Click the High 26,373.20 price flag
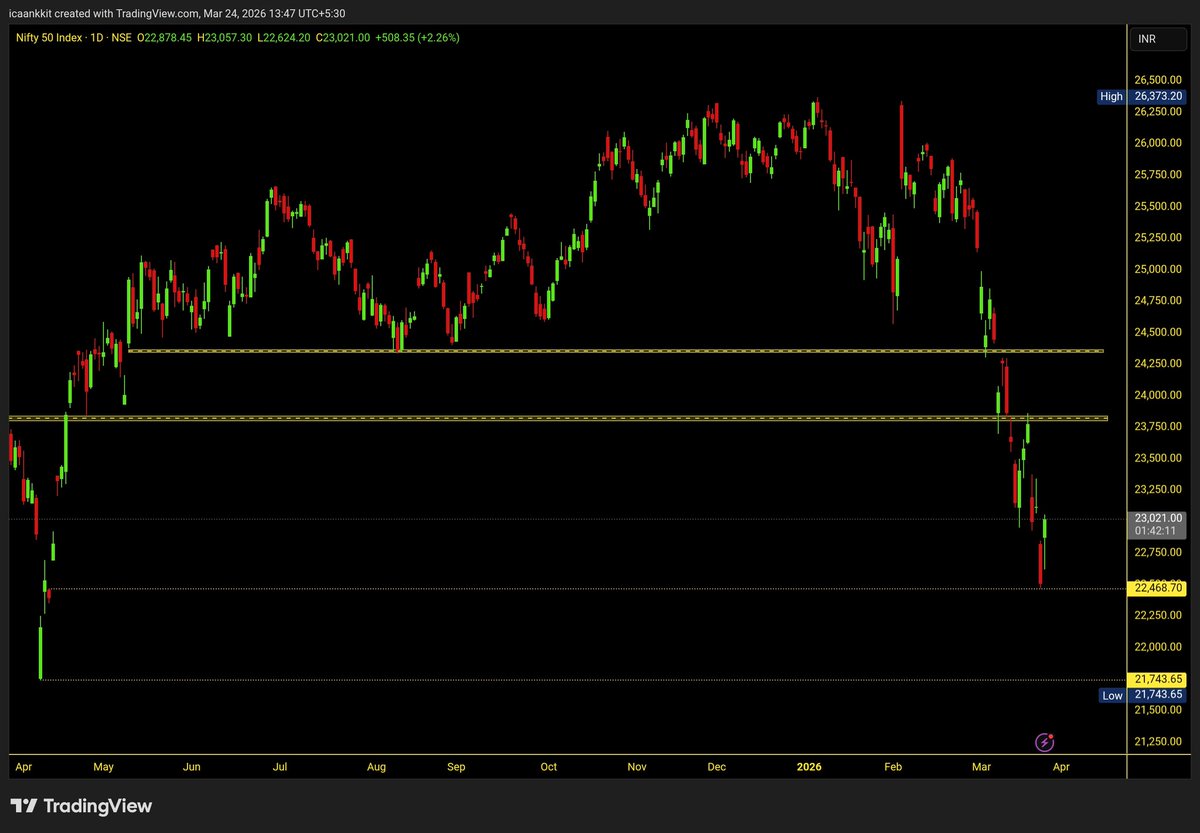1200x833 pixels. (1143, 96)
